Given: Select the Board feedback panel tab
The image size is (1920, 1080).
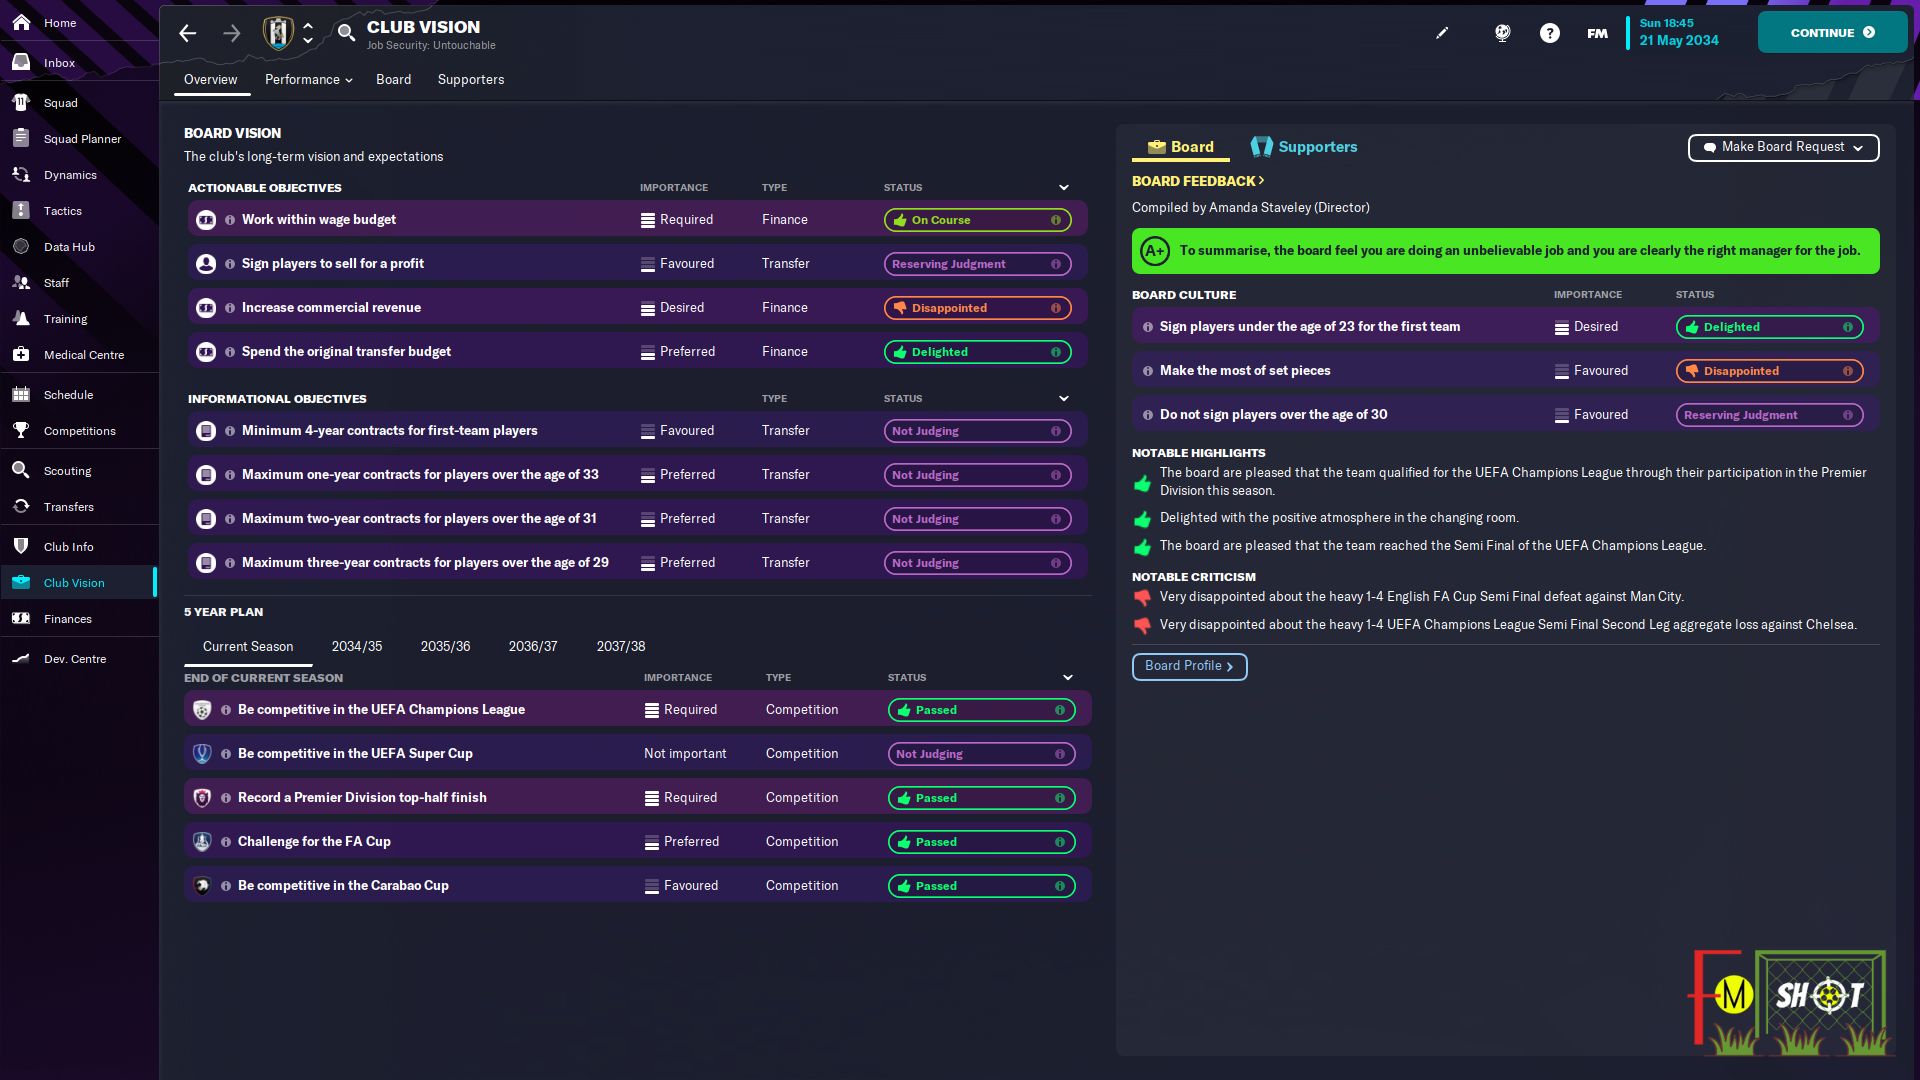Looking at the screenshot, I should click(x=1180, y=147).
